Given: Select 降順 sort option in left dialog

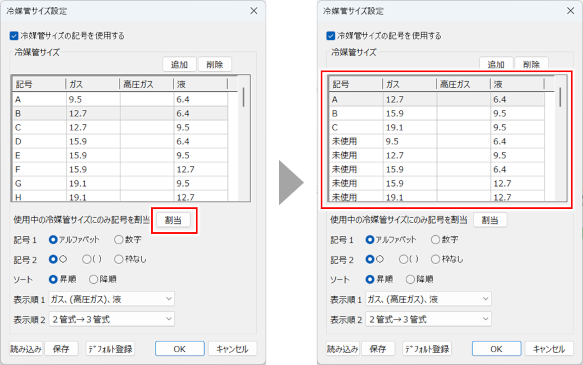Looking at the screenshot, I should pyautogui.click(x=93, y=279).
